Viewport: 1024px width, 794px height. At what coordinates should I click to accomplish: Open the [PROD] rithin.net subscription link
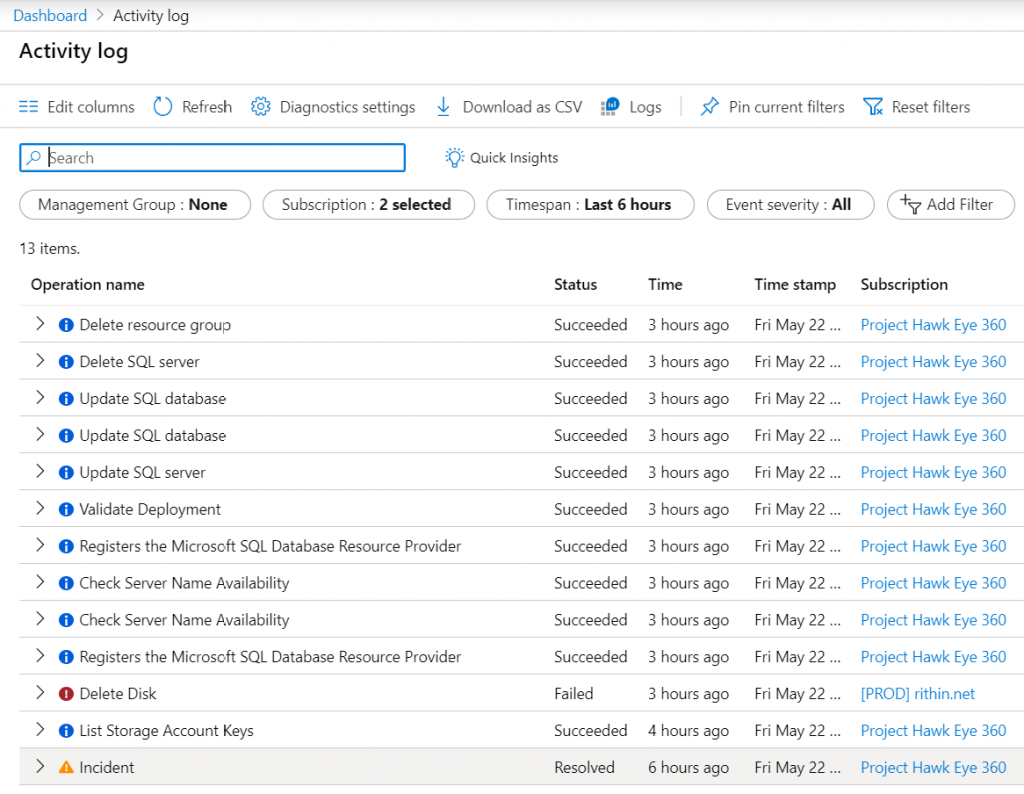click(x=917, y=694)
